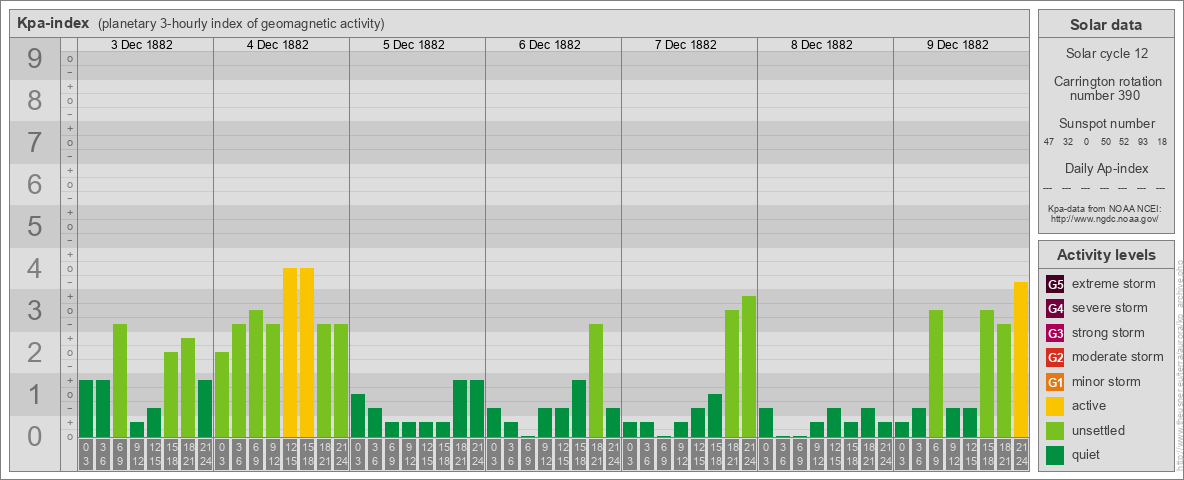Click the Sunspot number label

[x=1106, y=124]
